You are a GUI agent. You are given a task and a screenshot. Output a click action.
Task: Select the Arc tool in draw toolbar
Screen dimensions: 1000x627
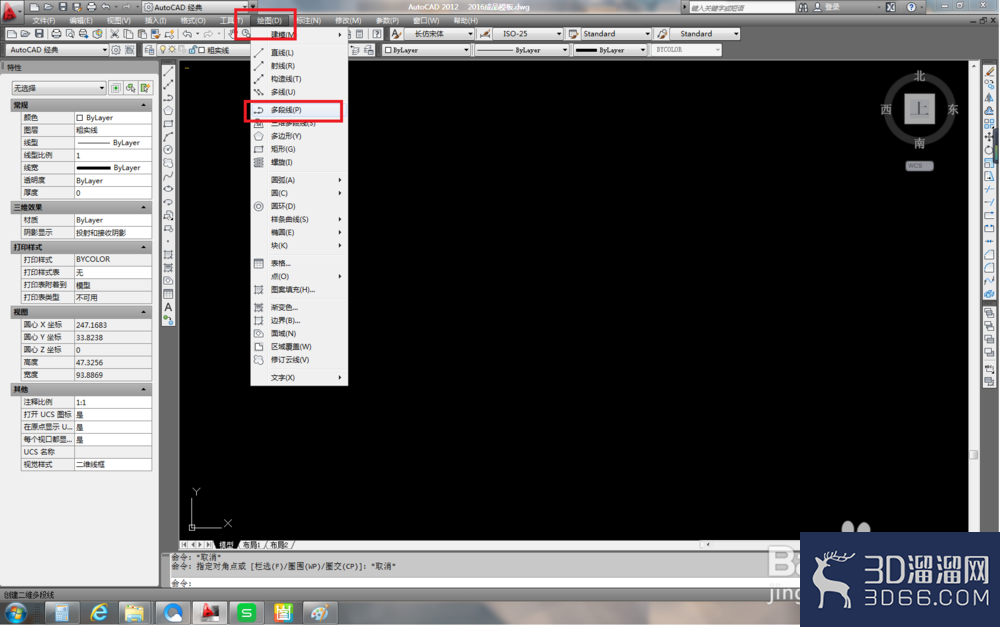click(168, 136)
